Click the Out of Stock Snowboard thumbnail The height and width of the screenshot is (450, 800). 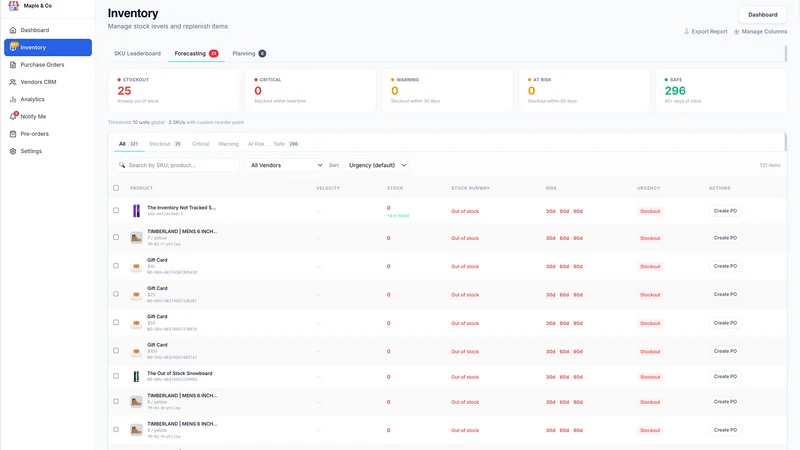pyautogui.click(x=136, y=377)
